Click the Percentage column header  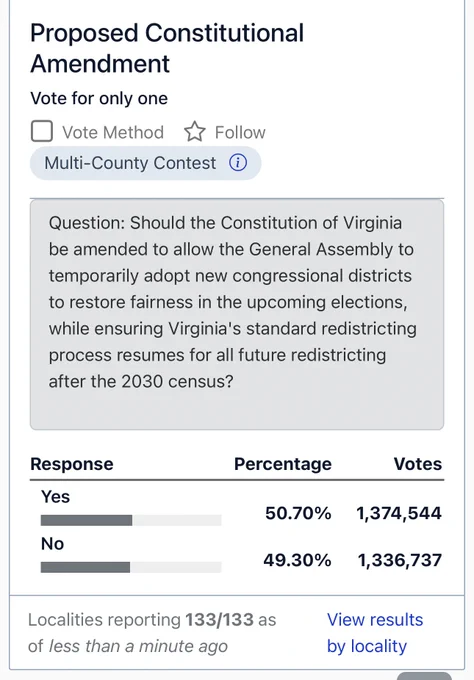point(283,464)
